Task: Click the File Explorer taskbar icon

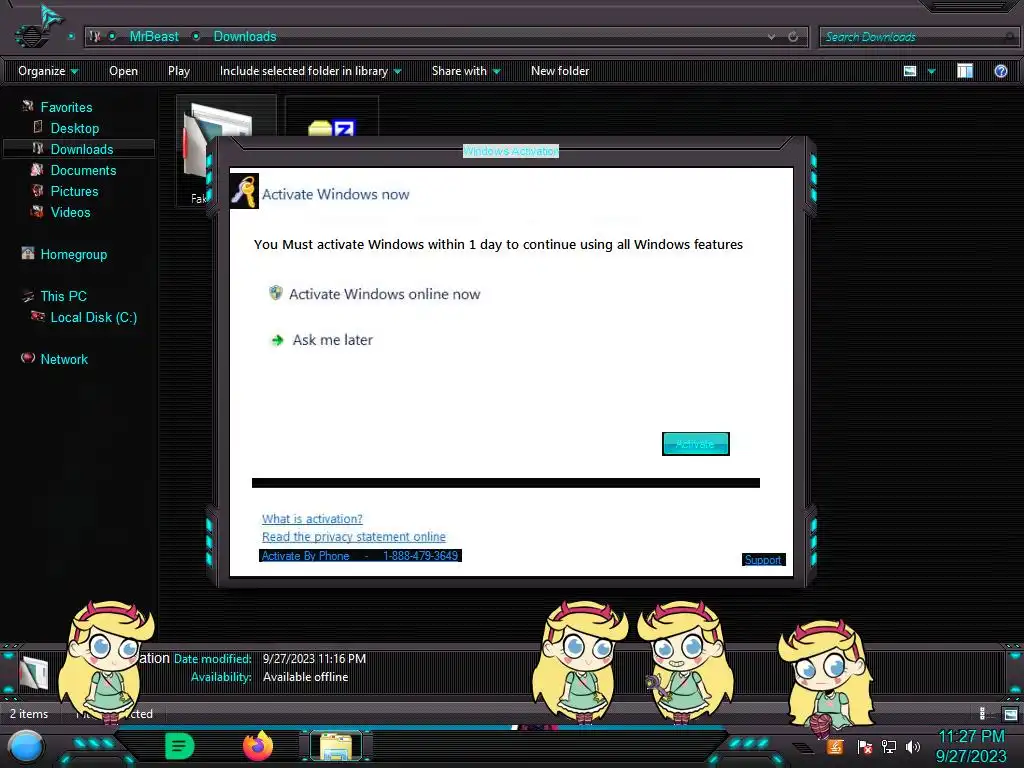Action: [x=336, y=746]
